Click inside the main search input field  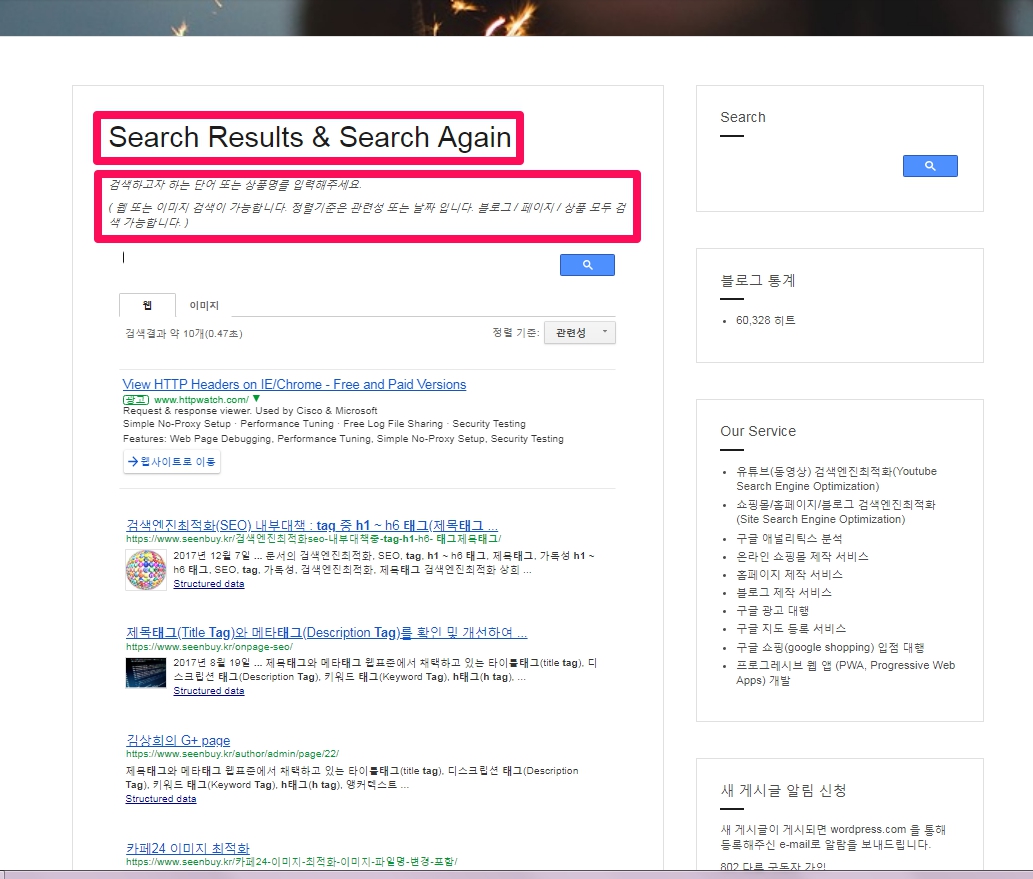(x=300, y=258)
